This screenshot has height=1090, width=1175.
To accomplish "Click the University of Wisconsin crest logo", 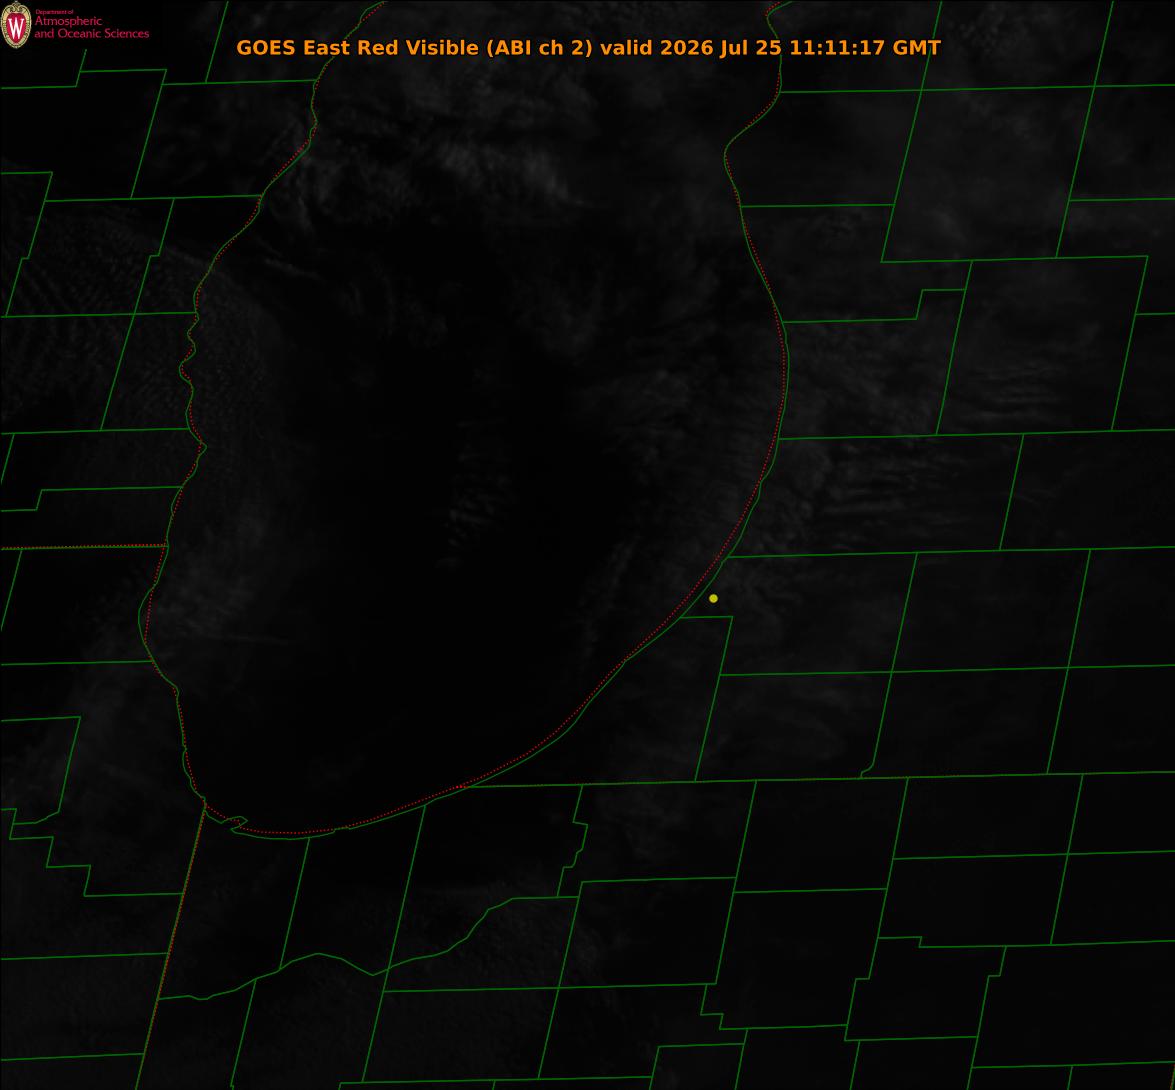I will (x=16, y=25).
